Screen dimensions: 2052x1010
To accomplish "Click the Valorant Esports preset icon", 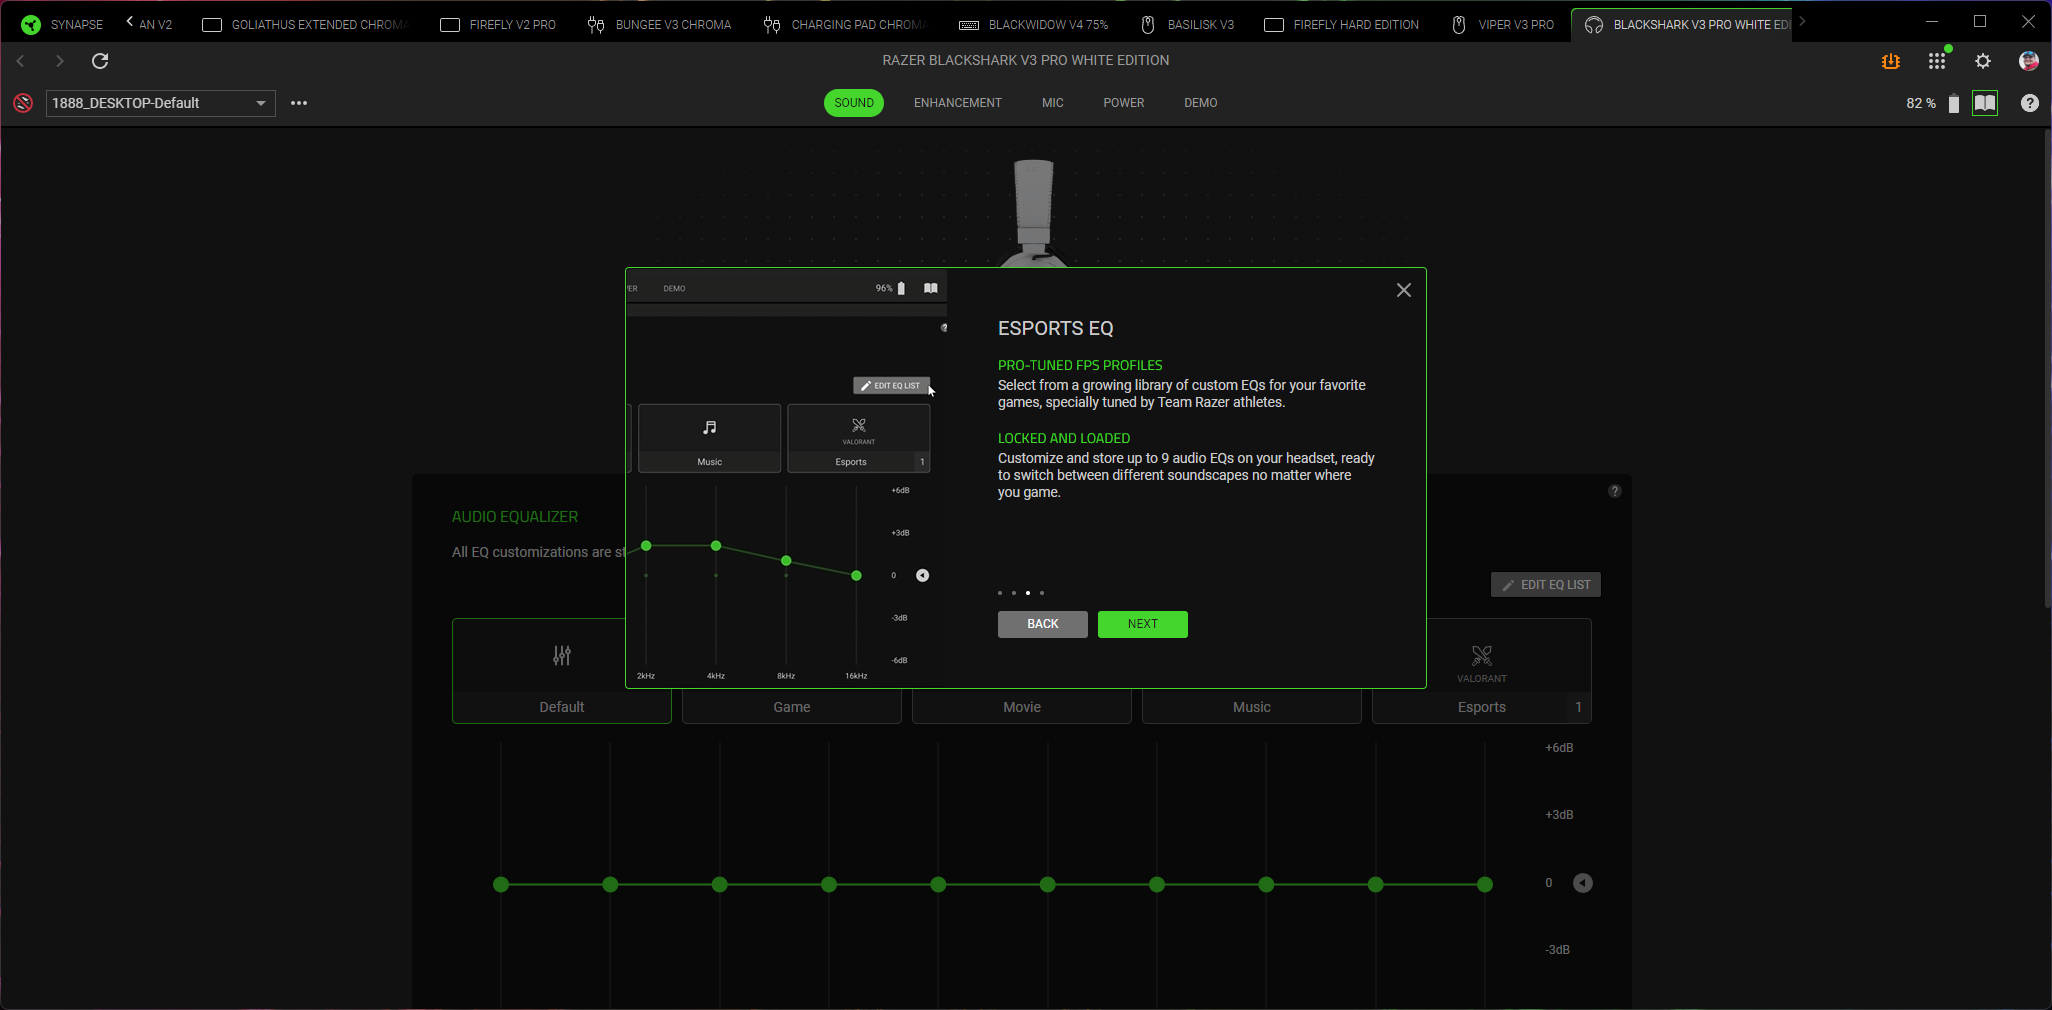I will (1482, 656).
